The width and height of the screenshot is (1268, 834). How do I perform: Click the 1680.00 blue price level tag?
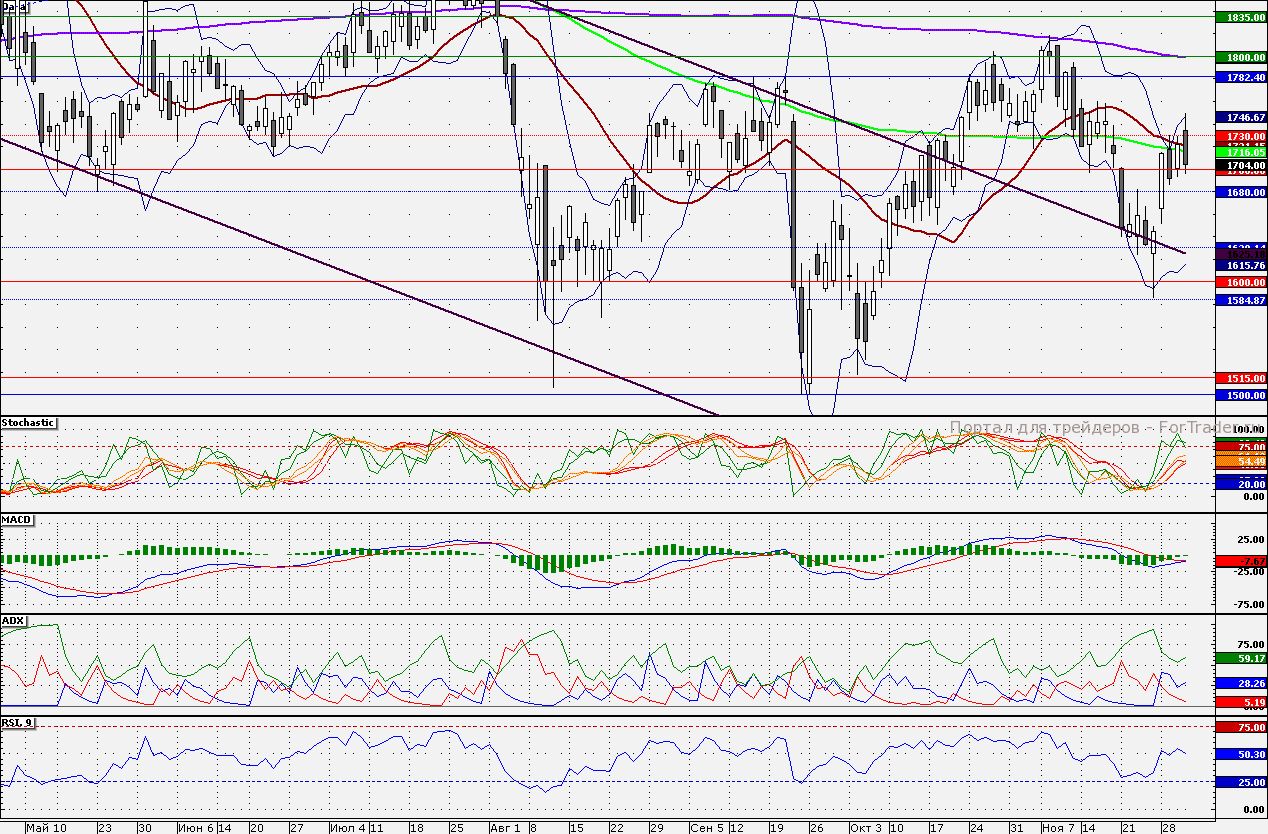click(x=1240, y=192)
